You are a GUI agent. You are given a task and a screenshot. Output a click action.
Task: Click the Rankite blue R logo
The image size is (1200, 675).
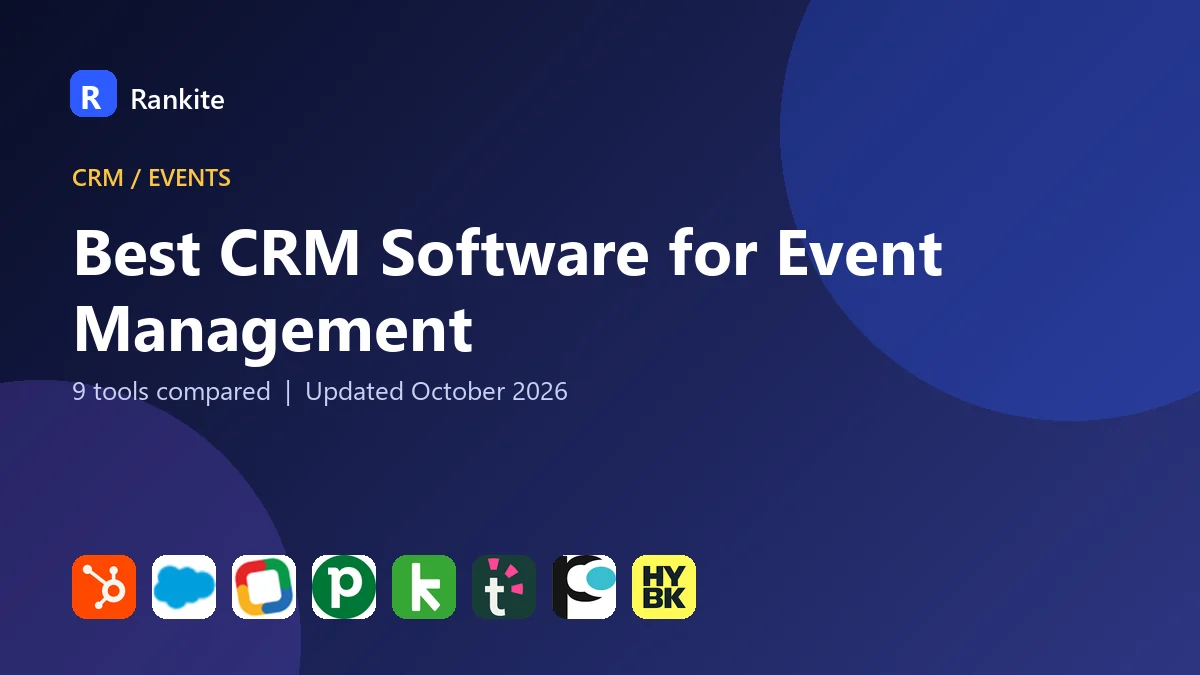tap(93, 95)
